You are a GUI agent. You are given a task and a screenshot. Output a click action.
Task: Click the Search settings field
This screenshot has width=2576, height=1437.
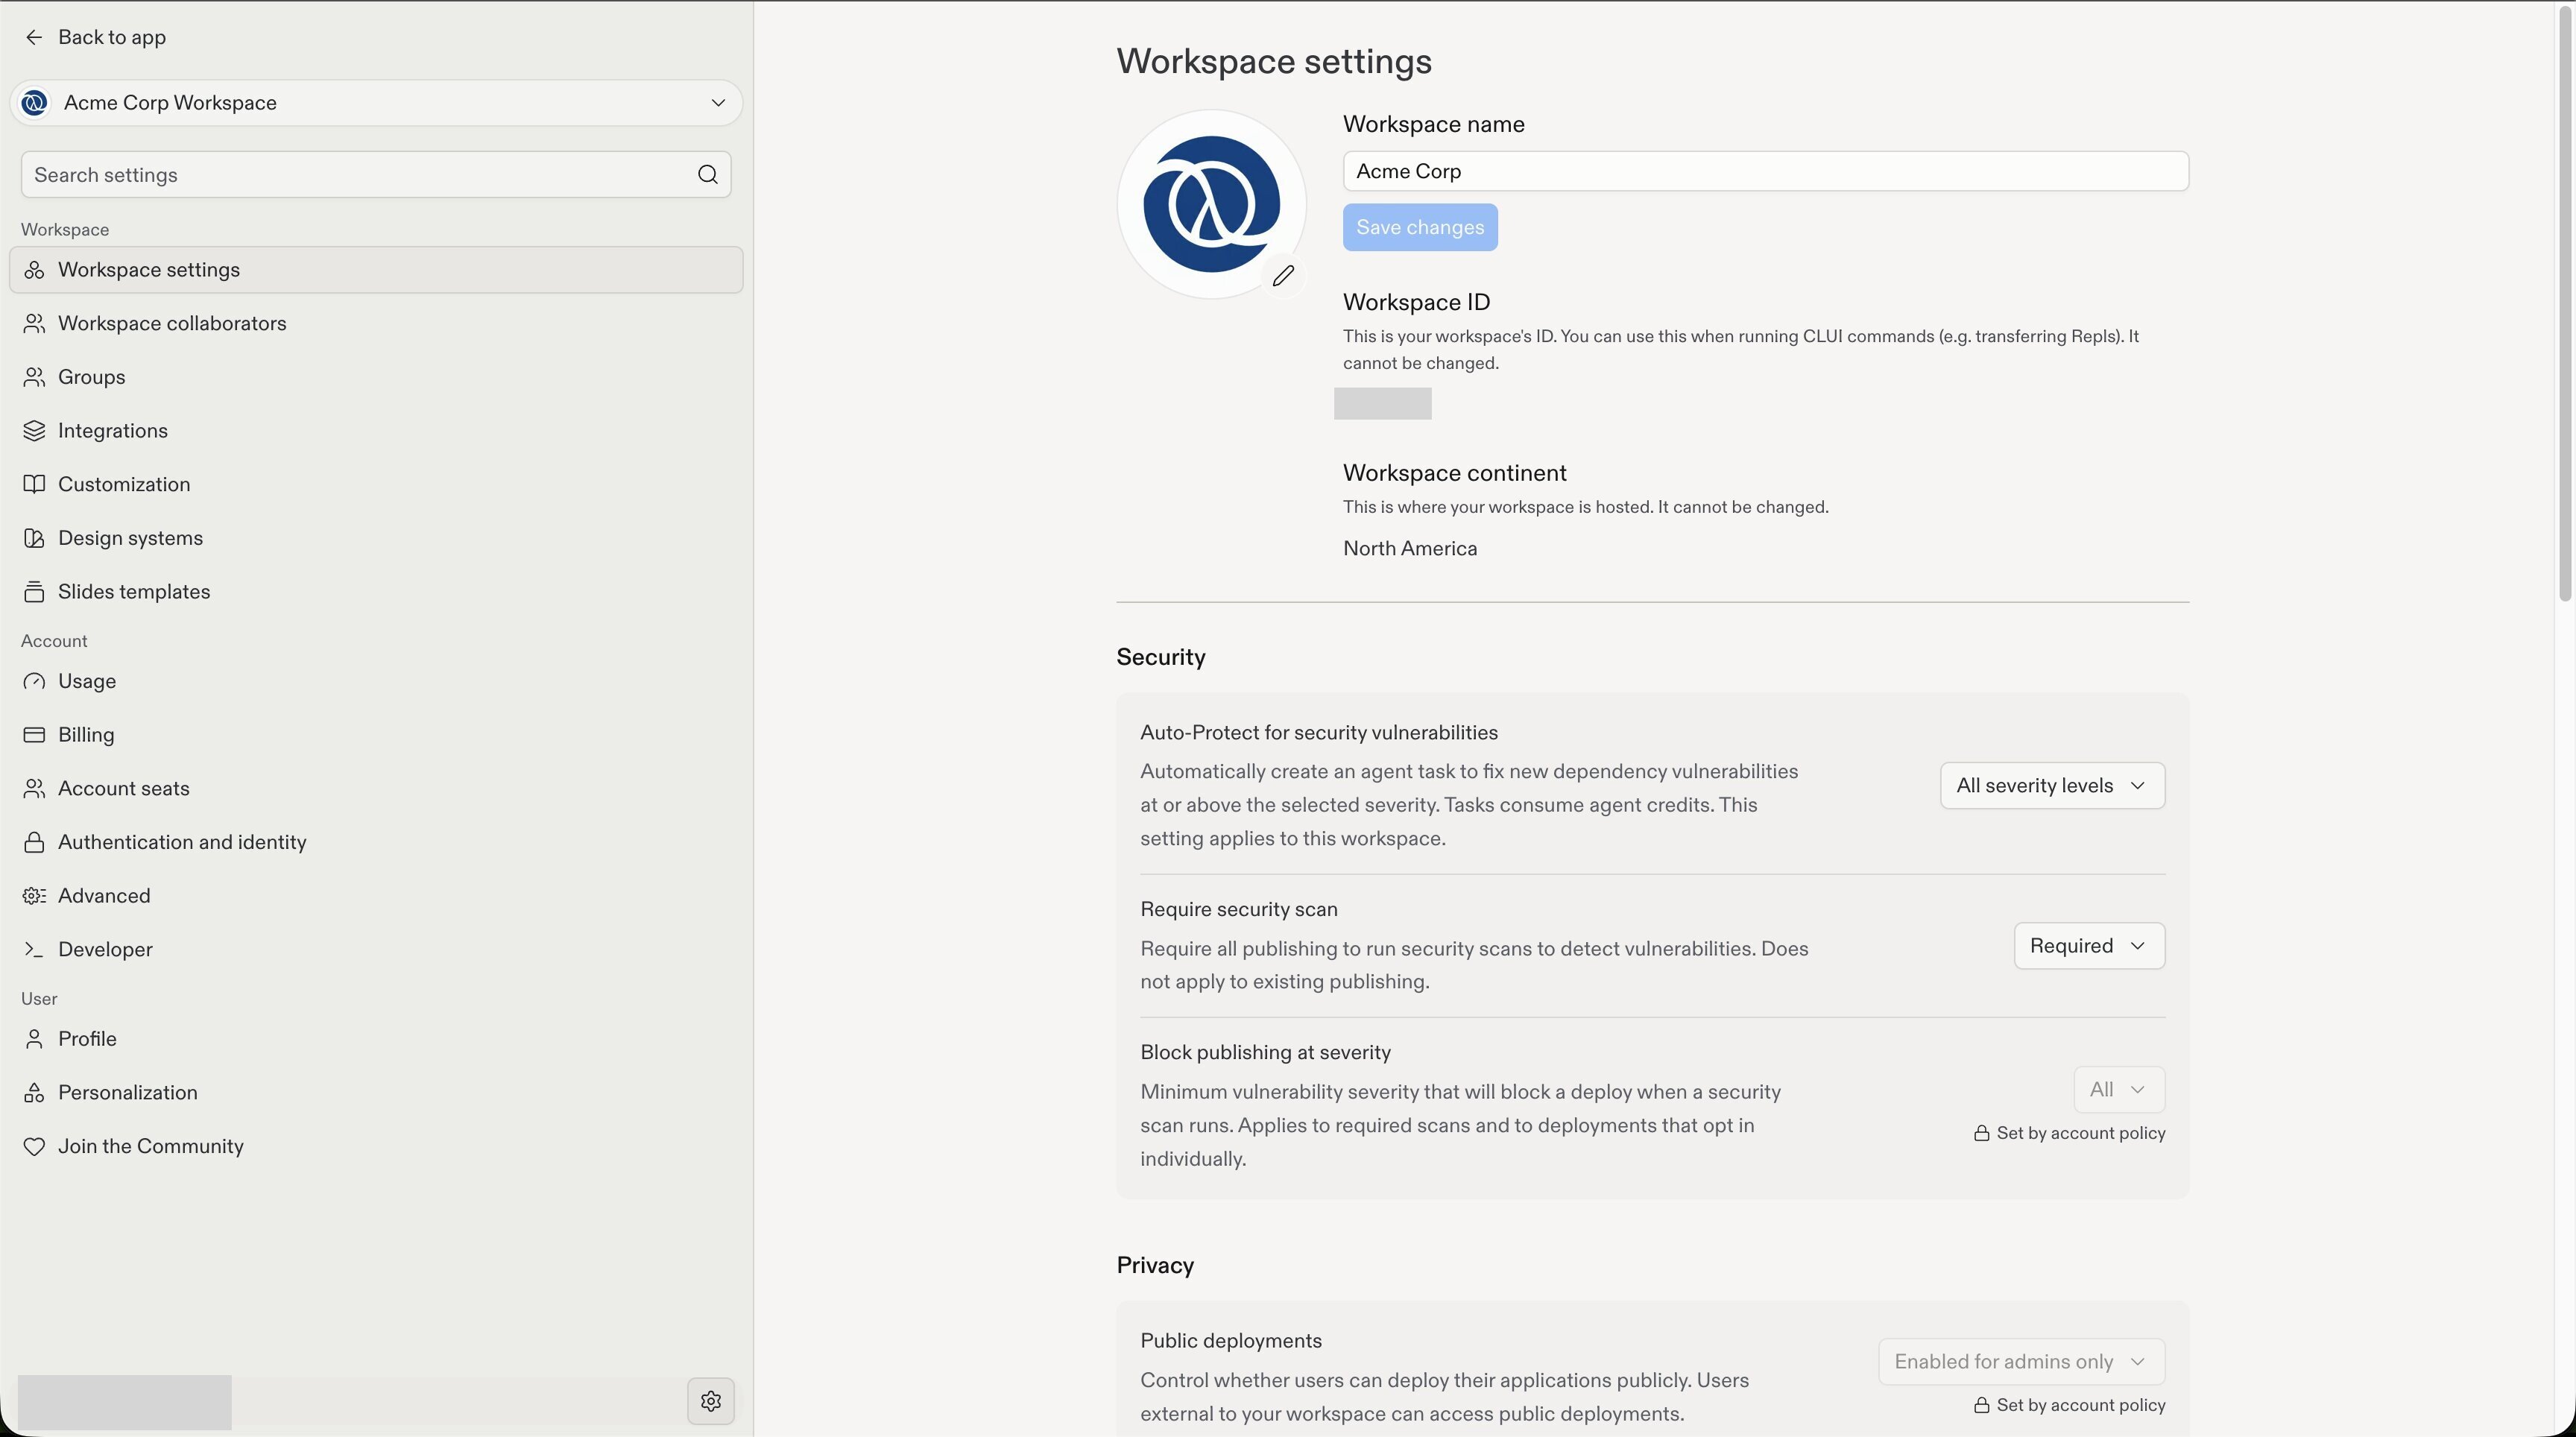[376, 175]
